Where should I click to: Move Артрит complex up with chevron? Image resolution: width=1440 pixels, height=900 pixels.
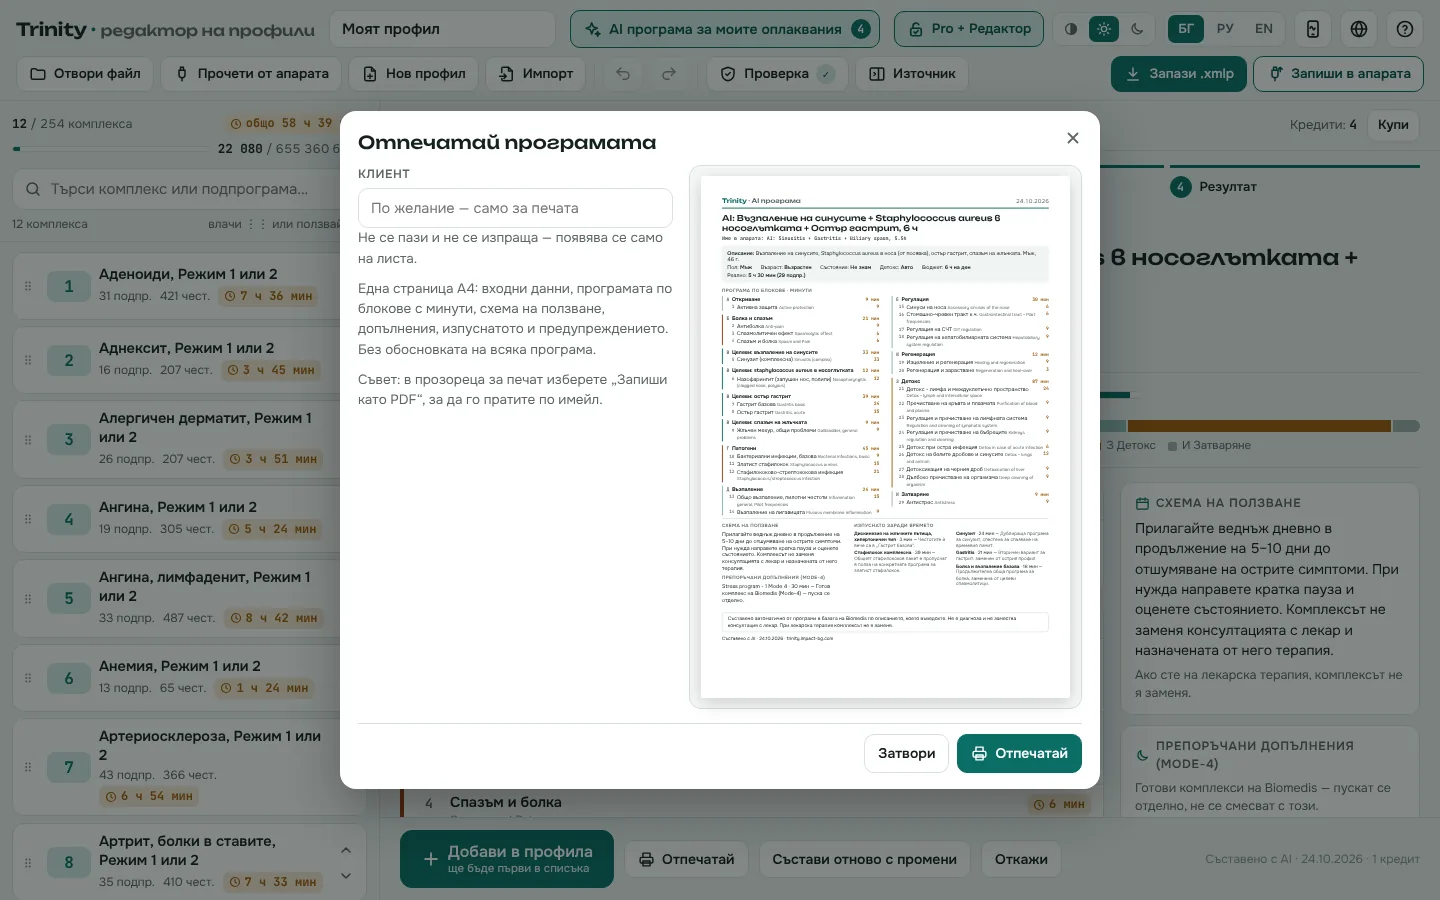tap(346, 850)
